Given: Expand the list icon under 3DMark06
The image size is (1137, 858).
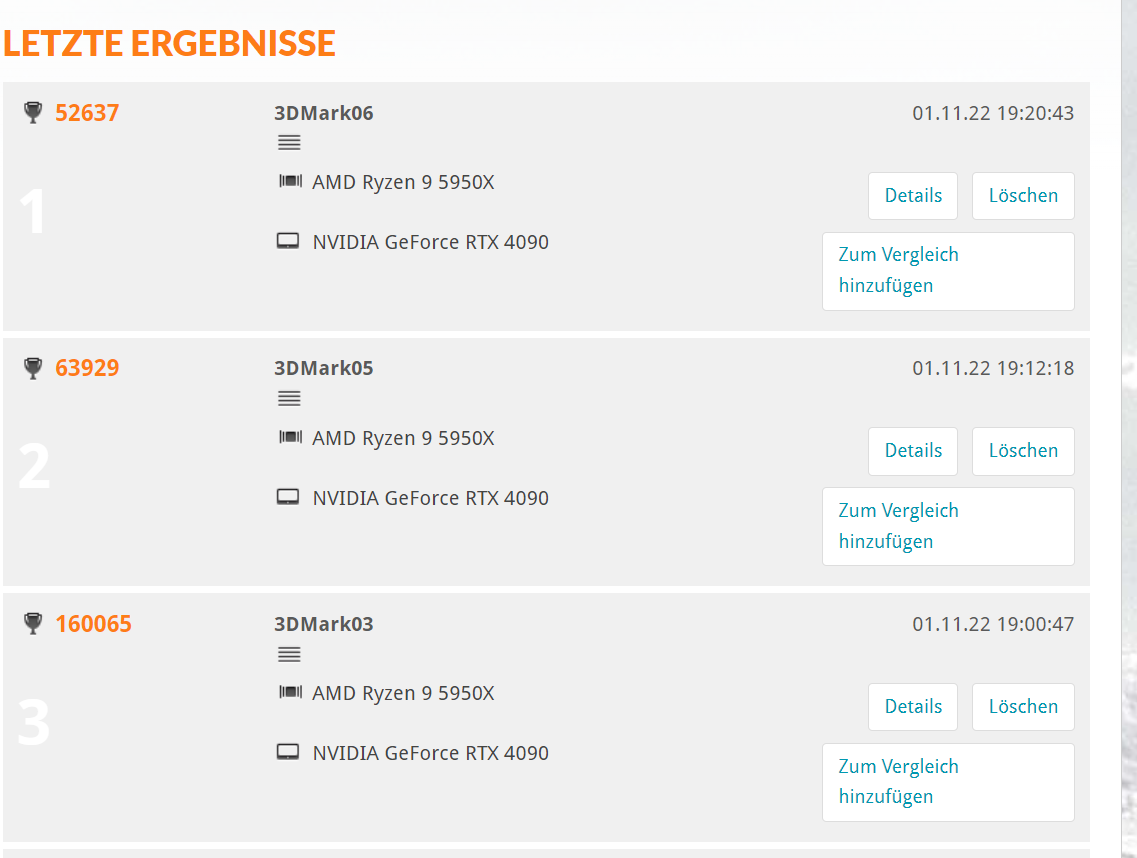Looking at the screenshot, I should coord(289,143).
